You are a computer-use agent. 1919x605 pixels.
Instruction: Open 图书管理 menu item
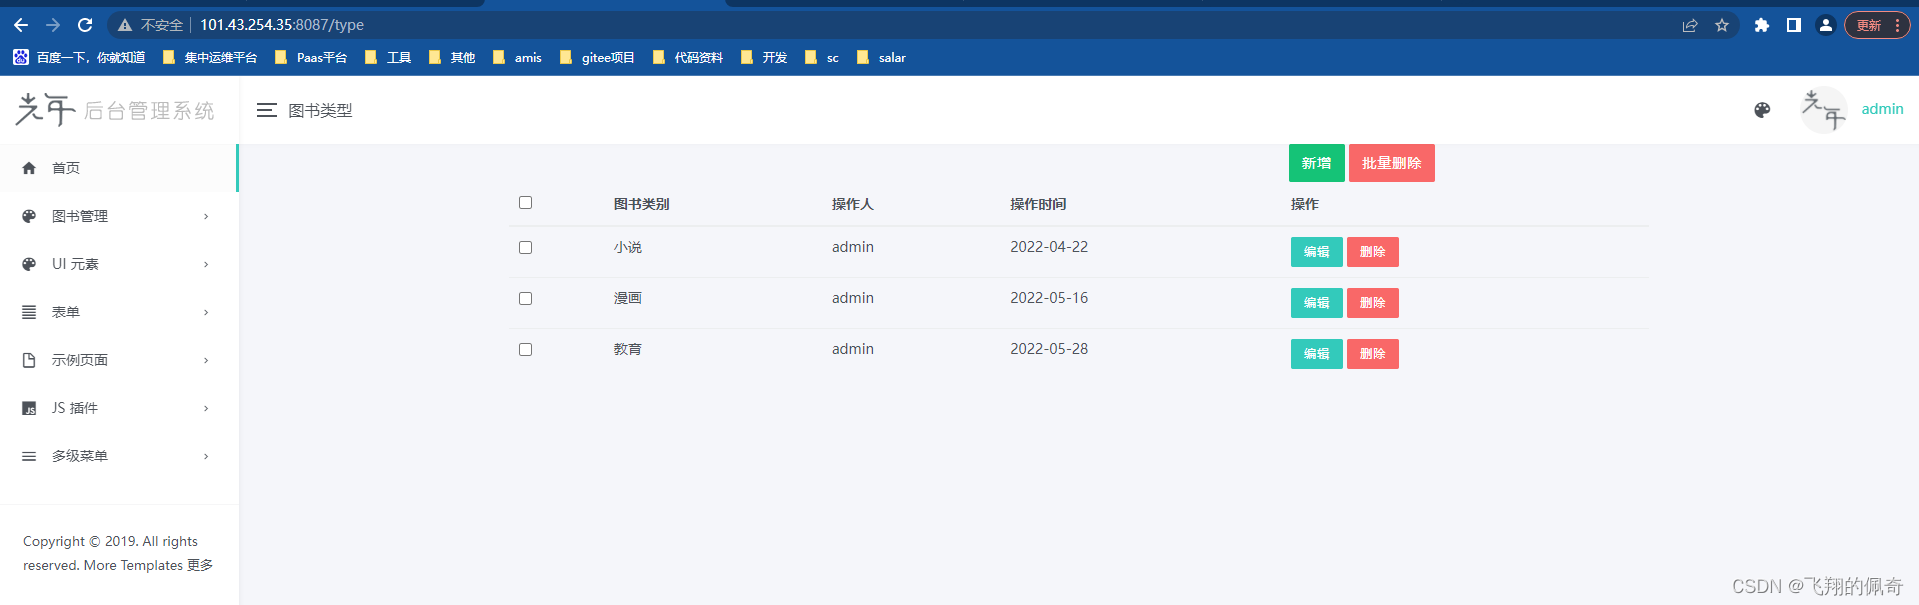[x=118, y=216]
